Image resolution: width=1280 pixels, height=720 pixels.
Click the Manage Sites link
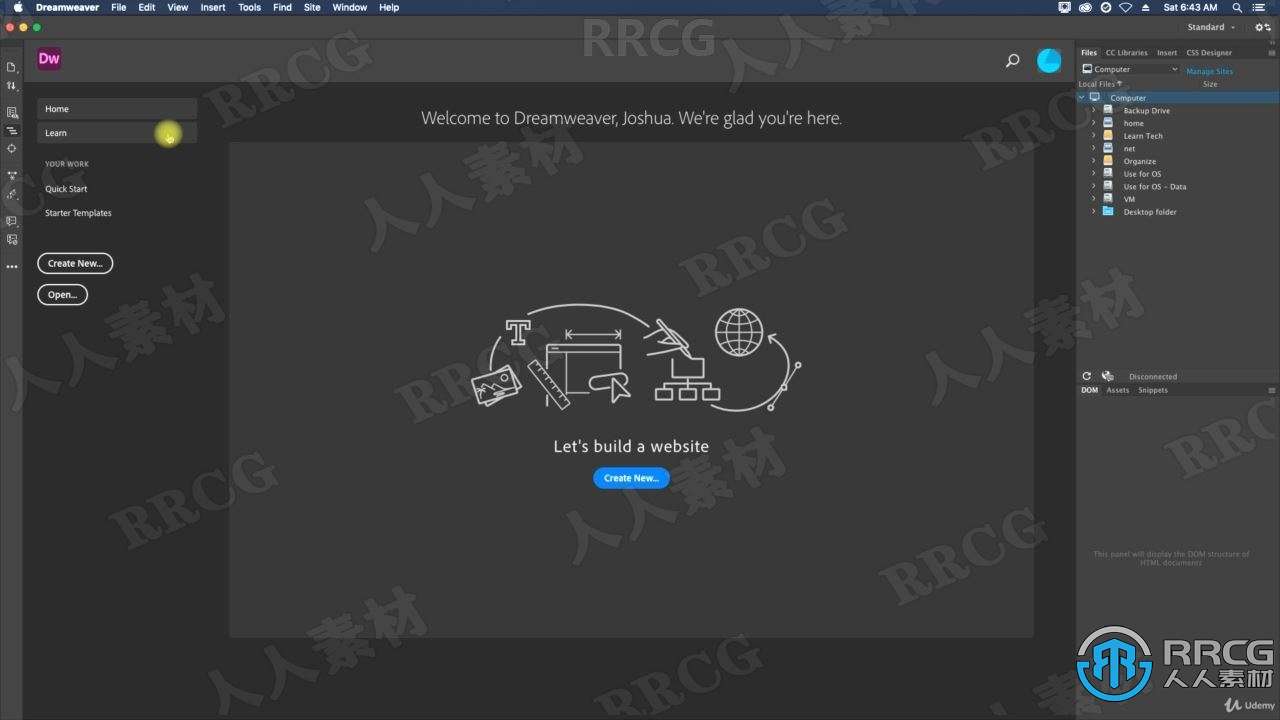pyautogui.click(x=1209, y=71)
